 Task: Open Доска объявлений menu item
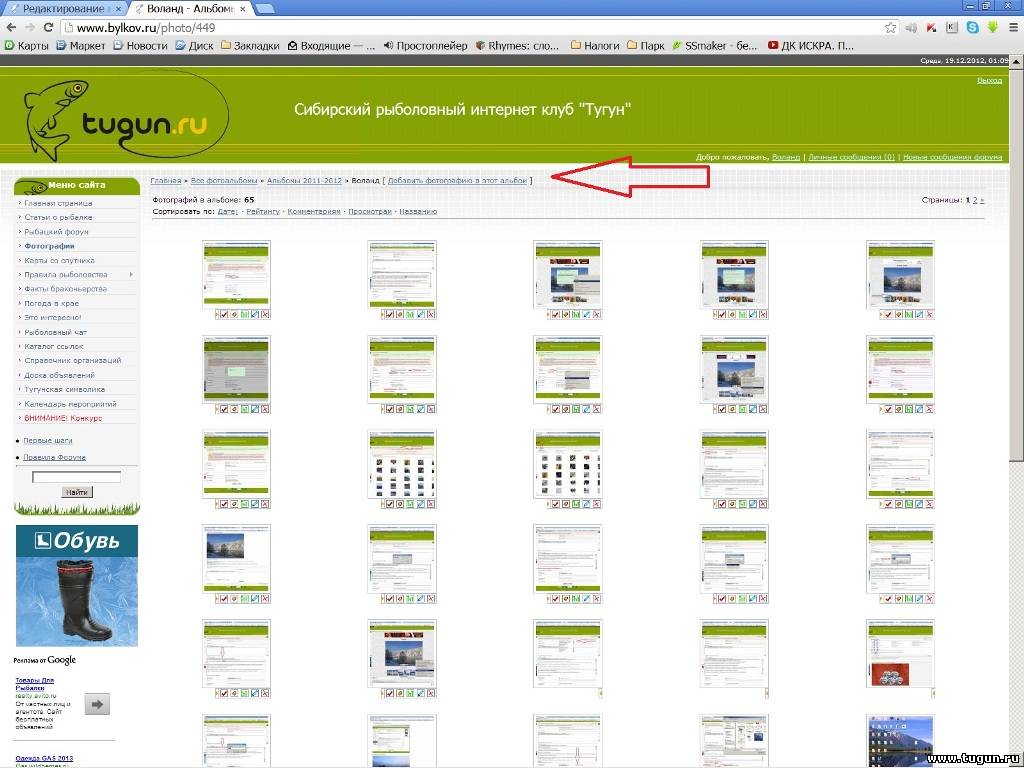[59, 376]
